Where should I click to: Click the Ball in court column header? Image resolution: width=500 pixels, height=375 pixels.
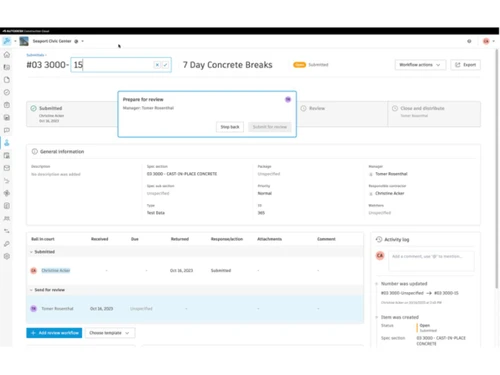click(x=43, y=239)
